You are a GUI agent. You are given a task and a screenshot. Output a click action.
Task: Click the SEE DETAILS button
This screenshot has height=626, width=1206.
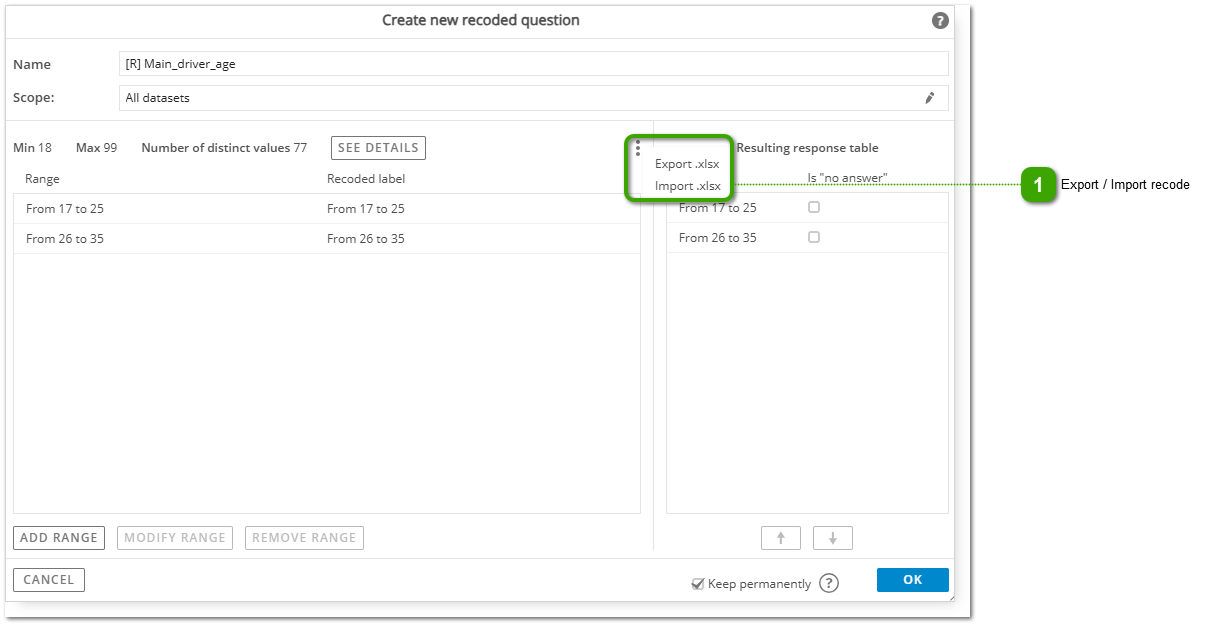pyautogui.click(x=378, y=148)
